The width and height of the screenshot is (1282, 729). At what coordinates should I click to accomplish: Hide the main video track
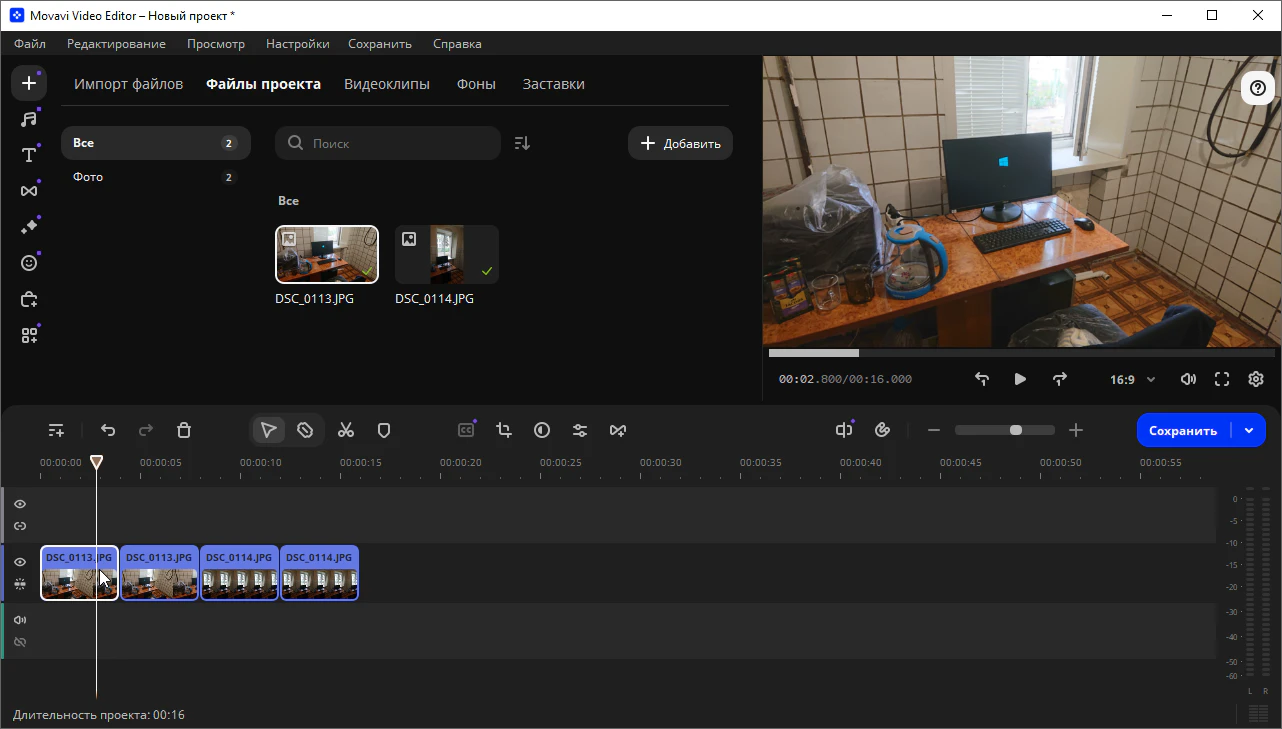[x=20, y=562]
